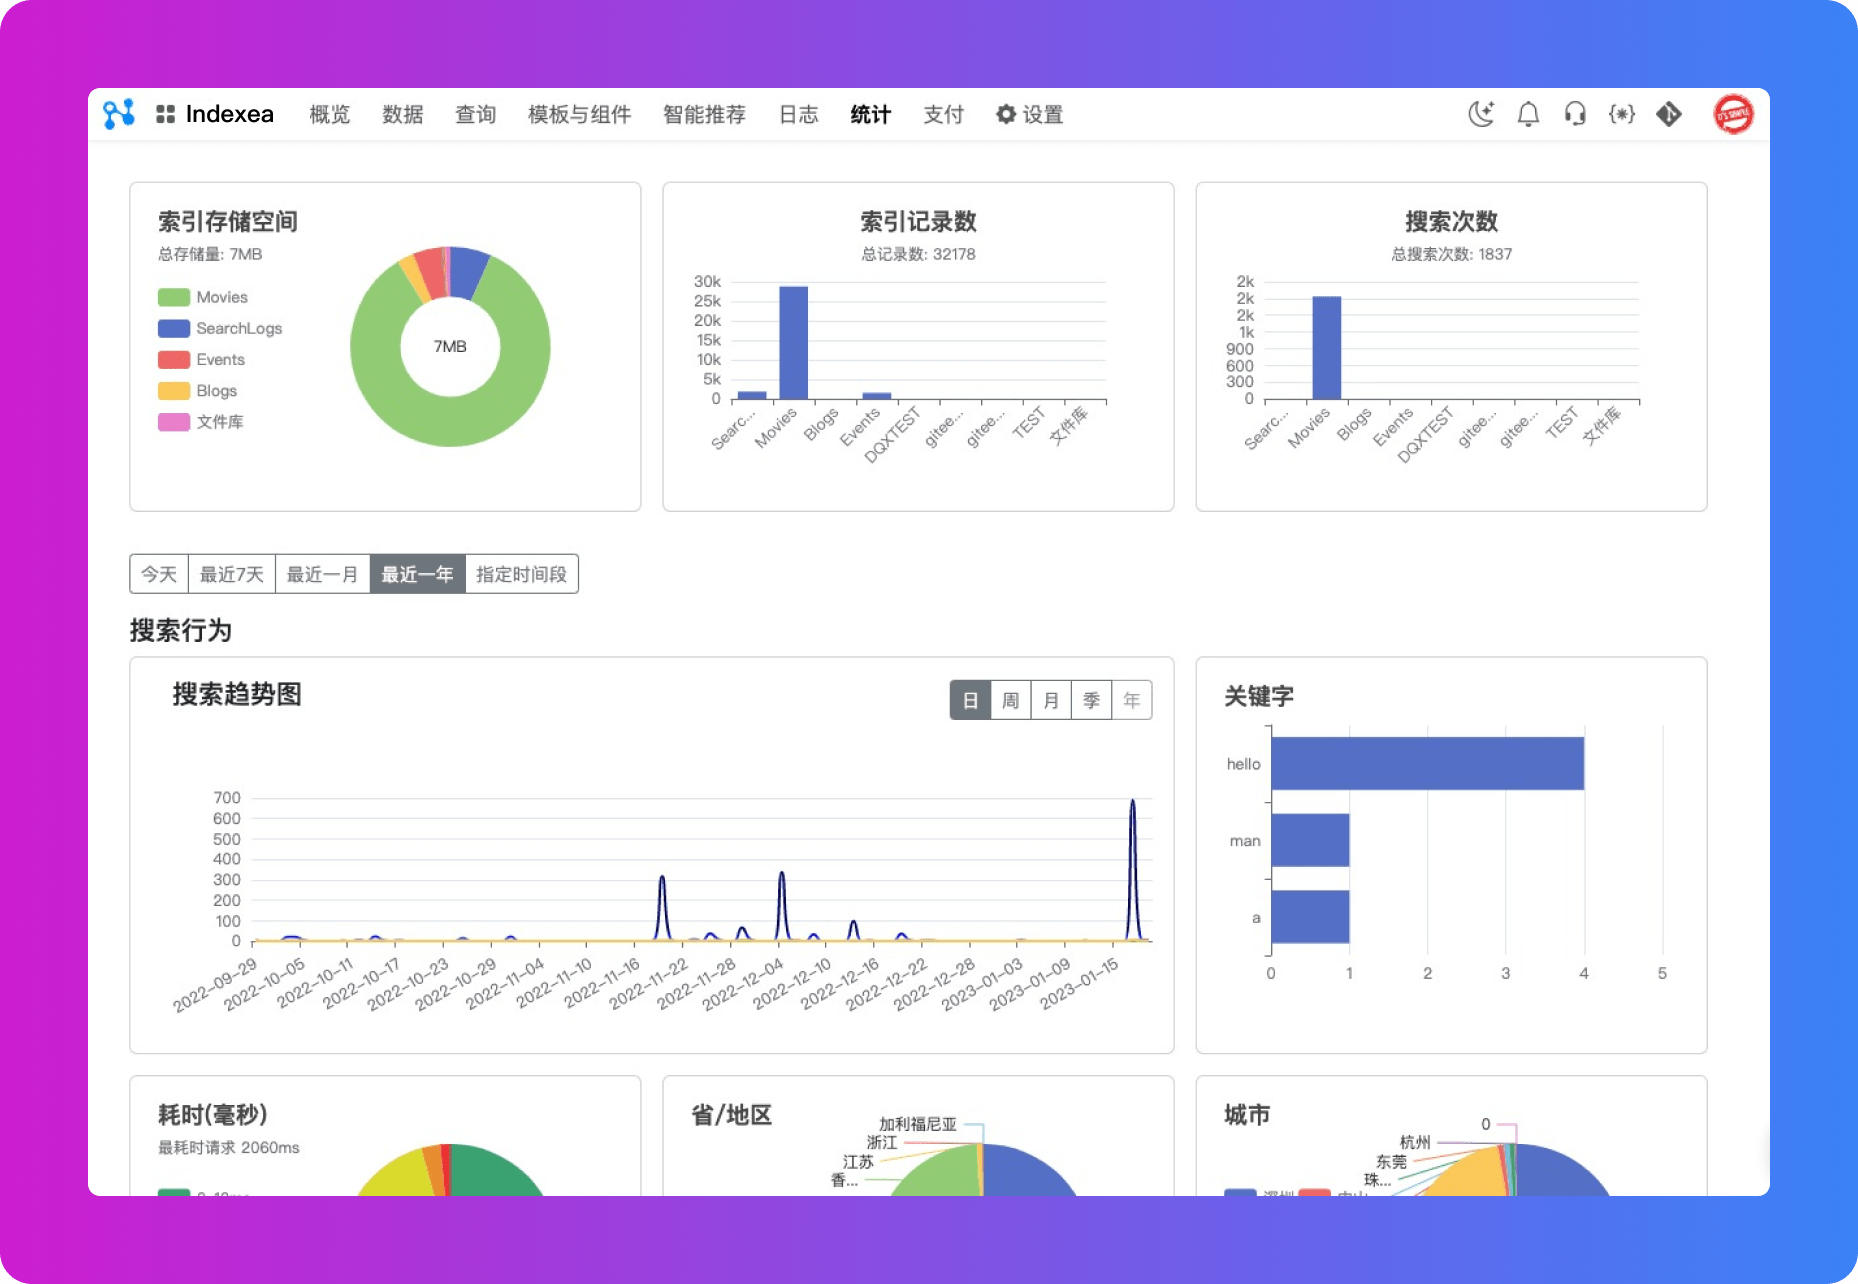Click the hello bar in keyword chart

pyautogui.click(x=1427, y=763)
